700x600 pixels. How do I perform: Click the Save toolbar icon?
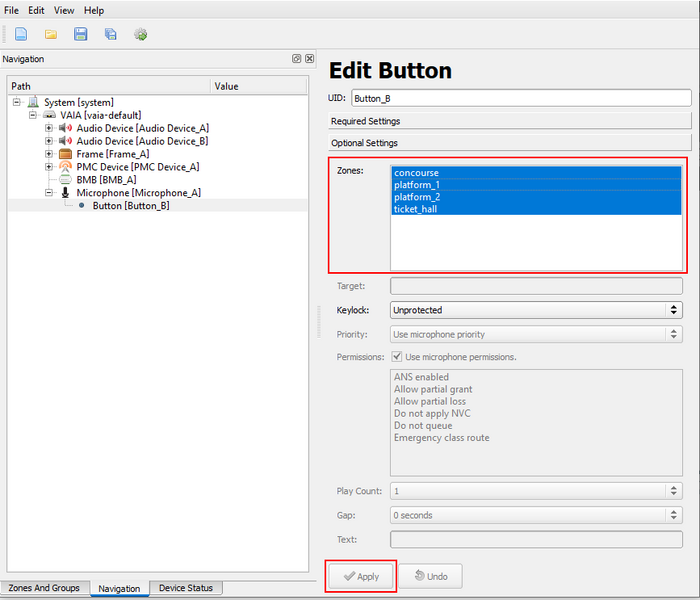pyautogui.click(x=81, y=34)
